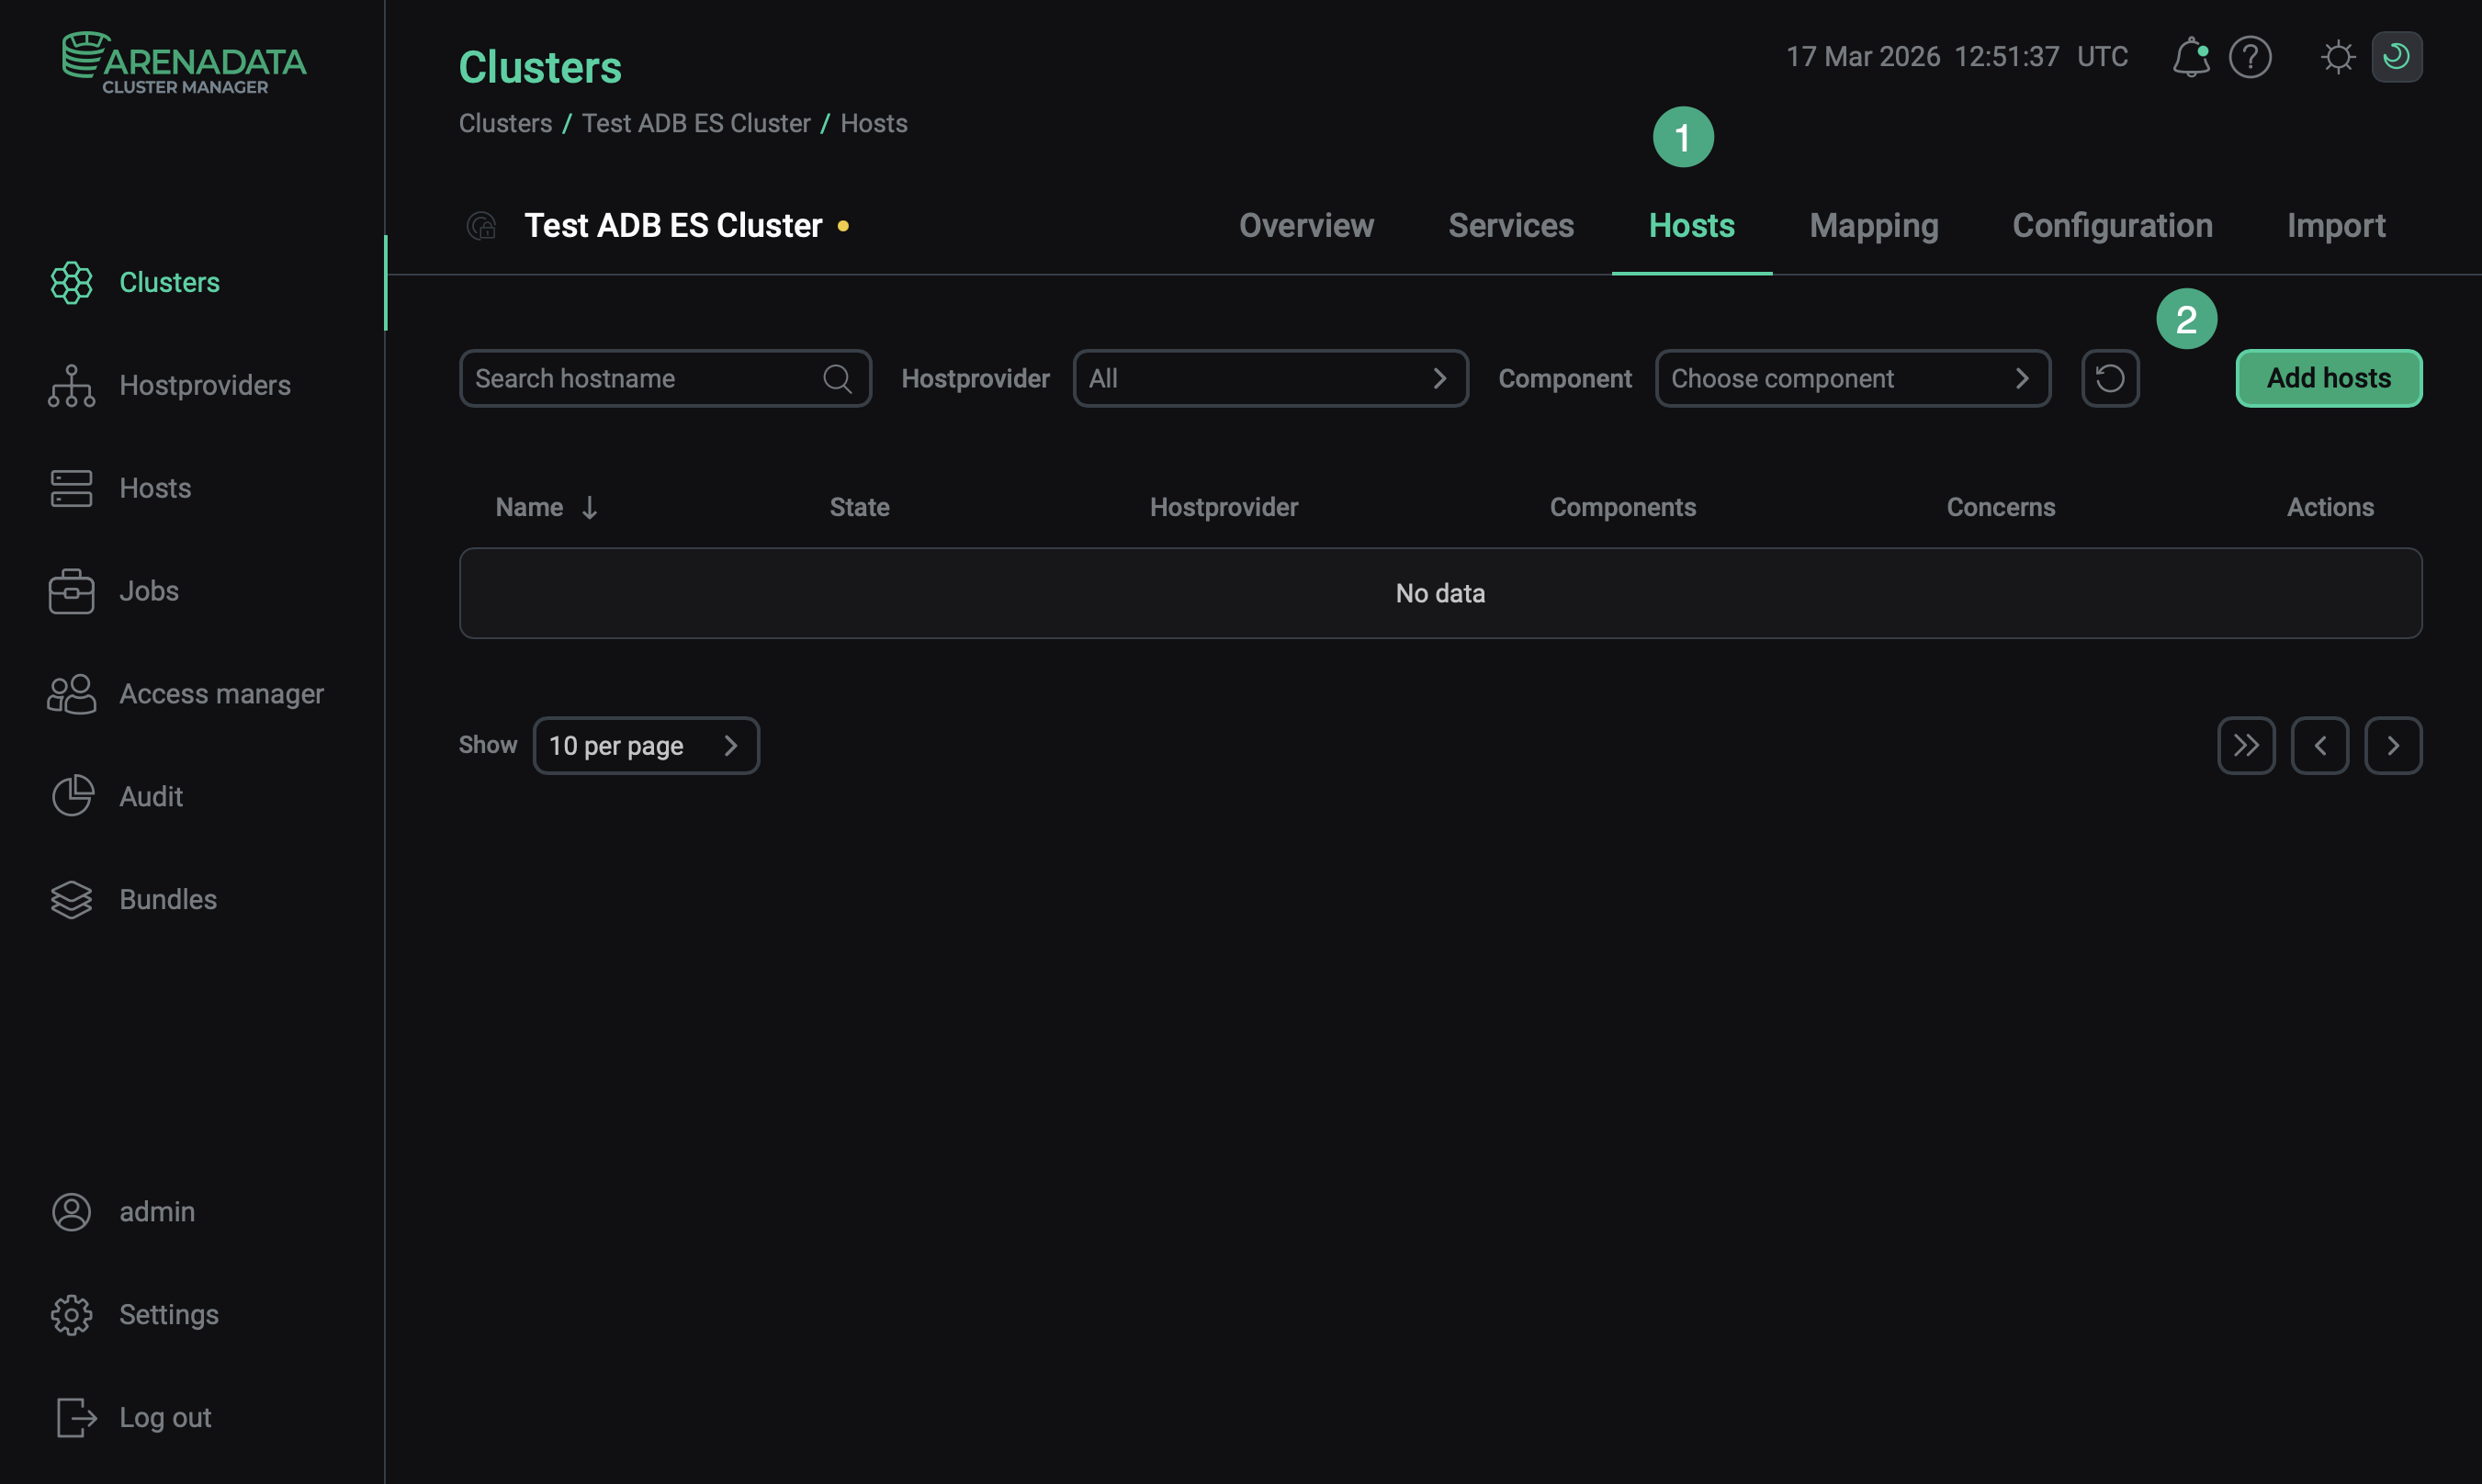
Task: Open the 10 per page dropdown
Action: click(x=646, y=745)
